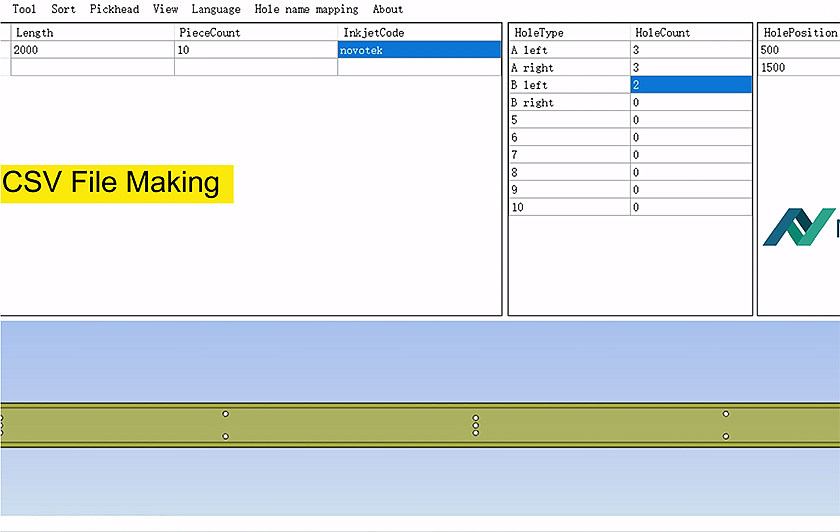This screenshot has height=532, width=840.
Task: Click HoleCount cell for A right
Action: tap(691, 68)
